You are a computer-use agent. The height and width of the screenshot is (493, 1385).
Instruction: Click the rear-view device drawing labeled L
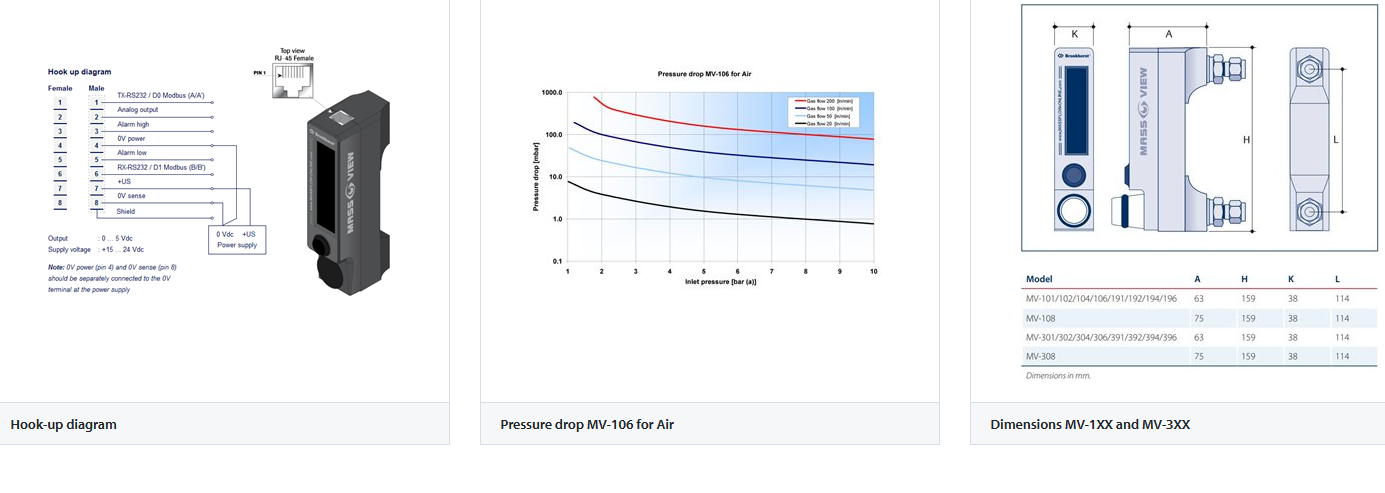click(x=1308, y=140)
